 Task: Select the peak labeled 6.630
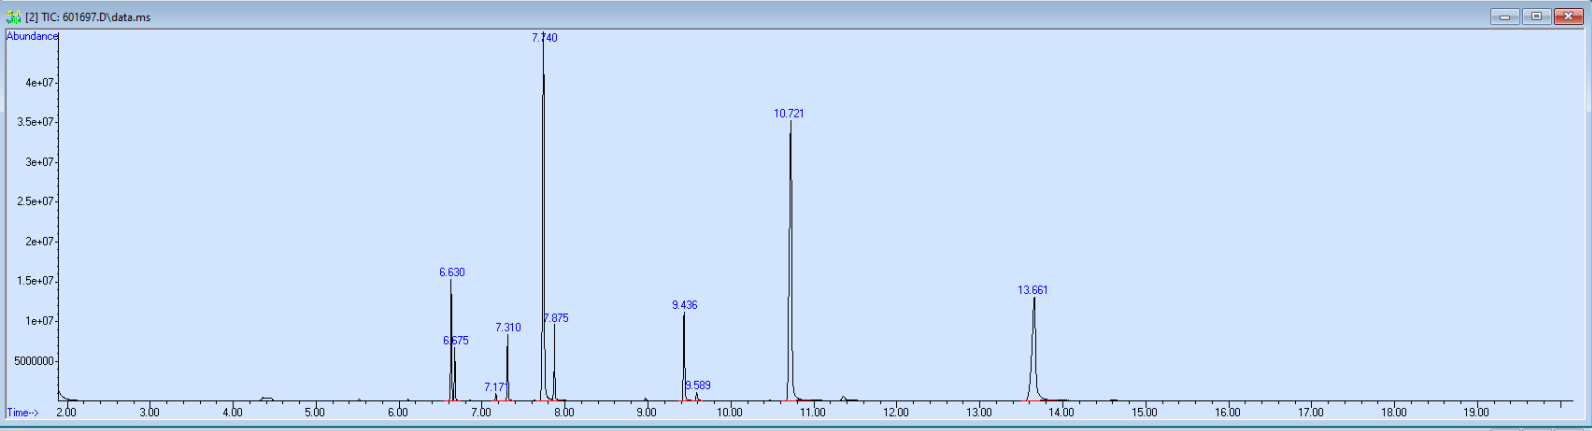pos(452,273)
